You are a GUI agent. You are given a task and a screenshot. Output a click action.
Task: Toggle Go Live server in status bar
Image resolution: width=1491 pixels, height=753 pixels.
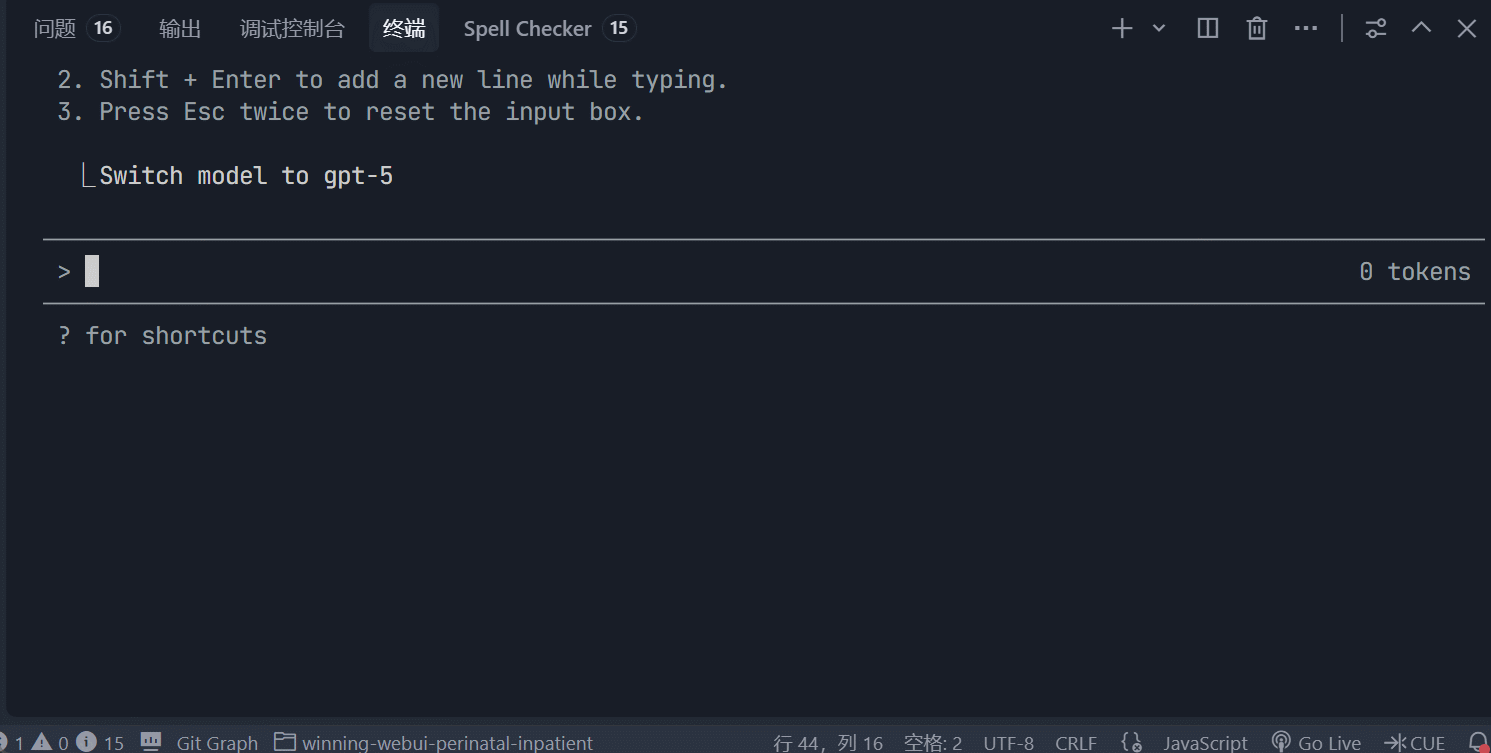pos(1316,742)
